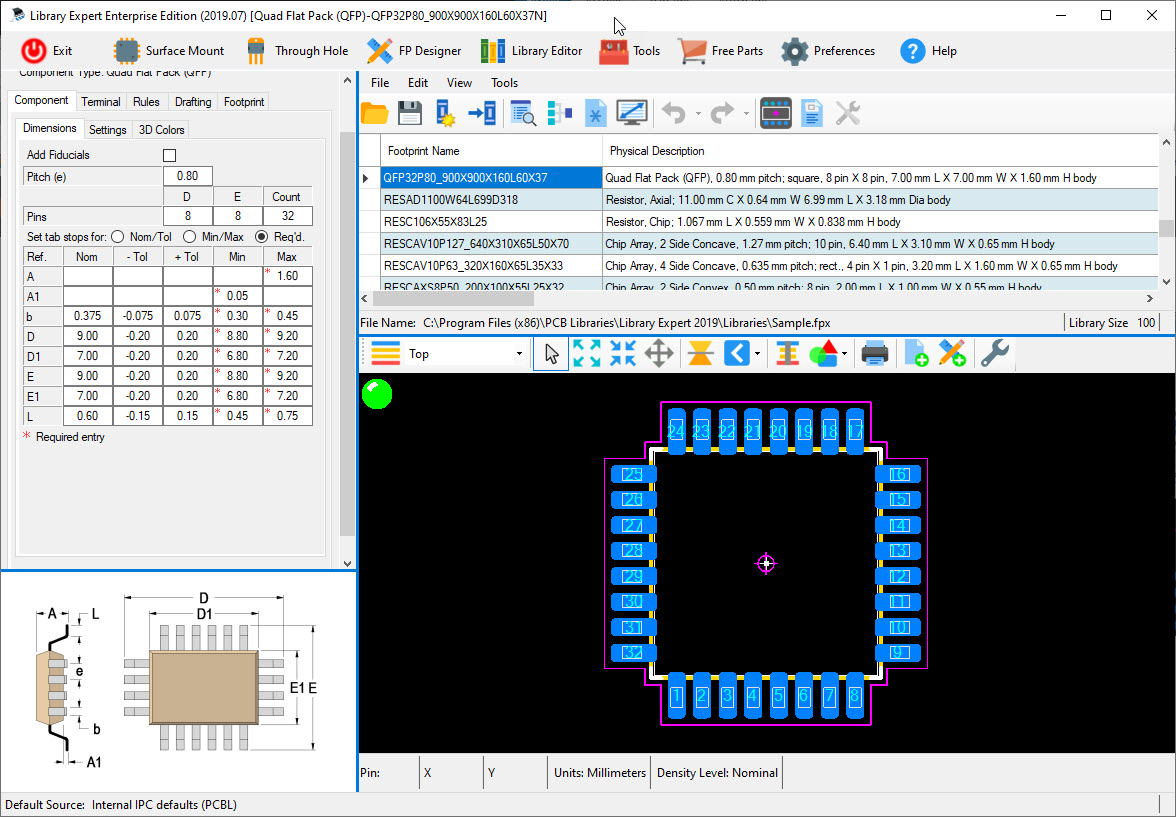Open the Tools toolbox in top bar
Viewport: 1176px width, 817px height.
(x=629, y=51)
